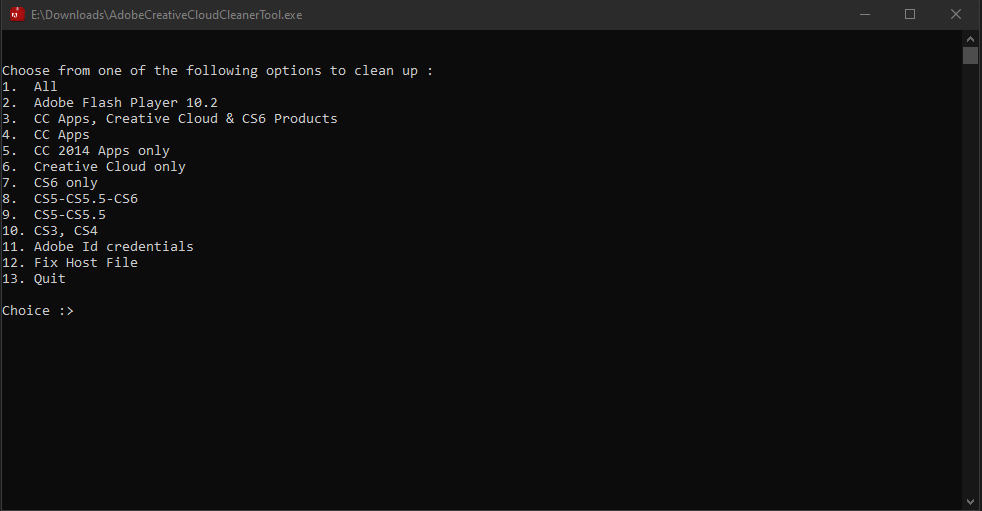Click the 'CC 2014 Apps only' line

coord(86,151)
